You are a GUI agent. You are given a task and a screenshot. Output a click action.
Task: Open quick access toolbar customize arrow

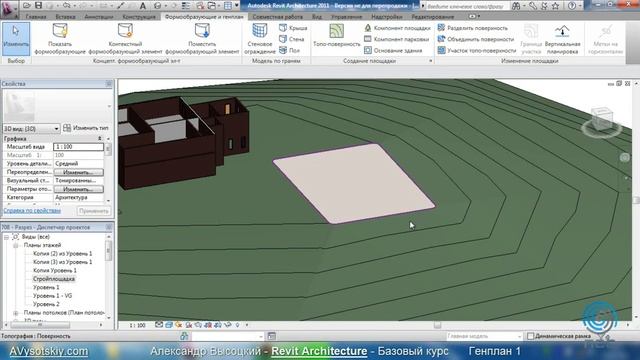[237, 5]
